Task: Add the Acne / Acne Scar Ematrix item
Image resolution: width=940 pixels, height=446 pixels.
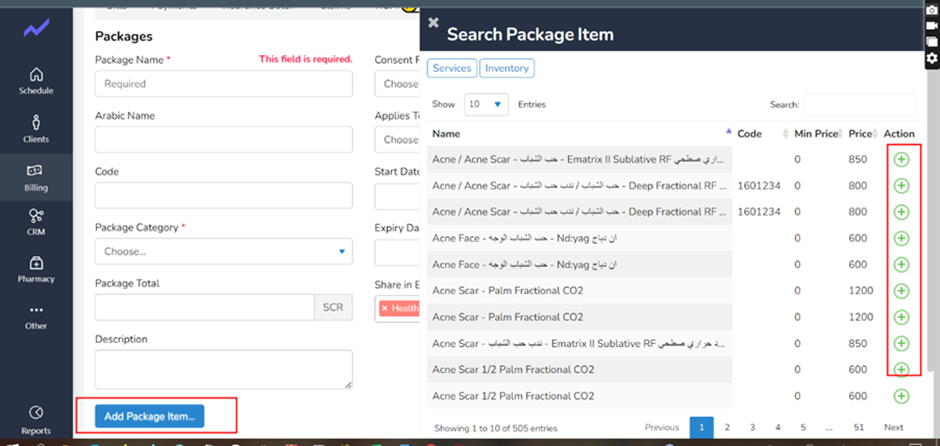Action: pyautogui.click(x=901, y=159)
